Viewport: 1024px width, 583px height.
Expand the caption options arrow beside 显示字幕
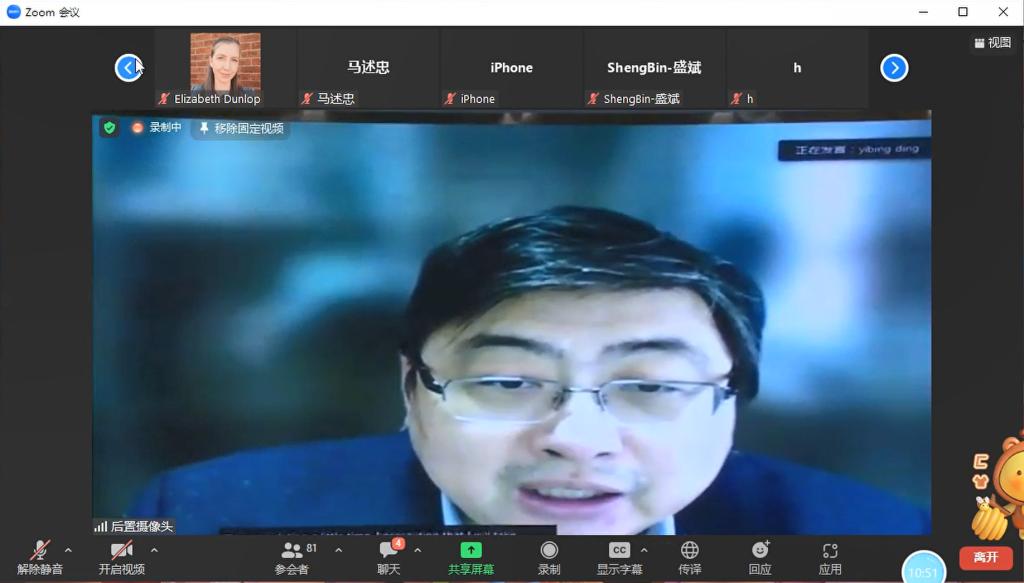[x=643, y=550]
